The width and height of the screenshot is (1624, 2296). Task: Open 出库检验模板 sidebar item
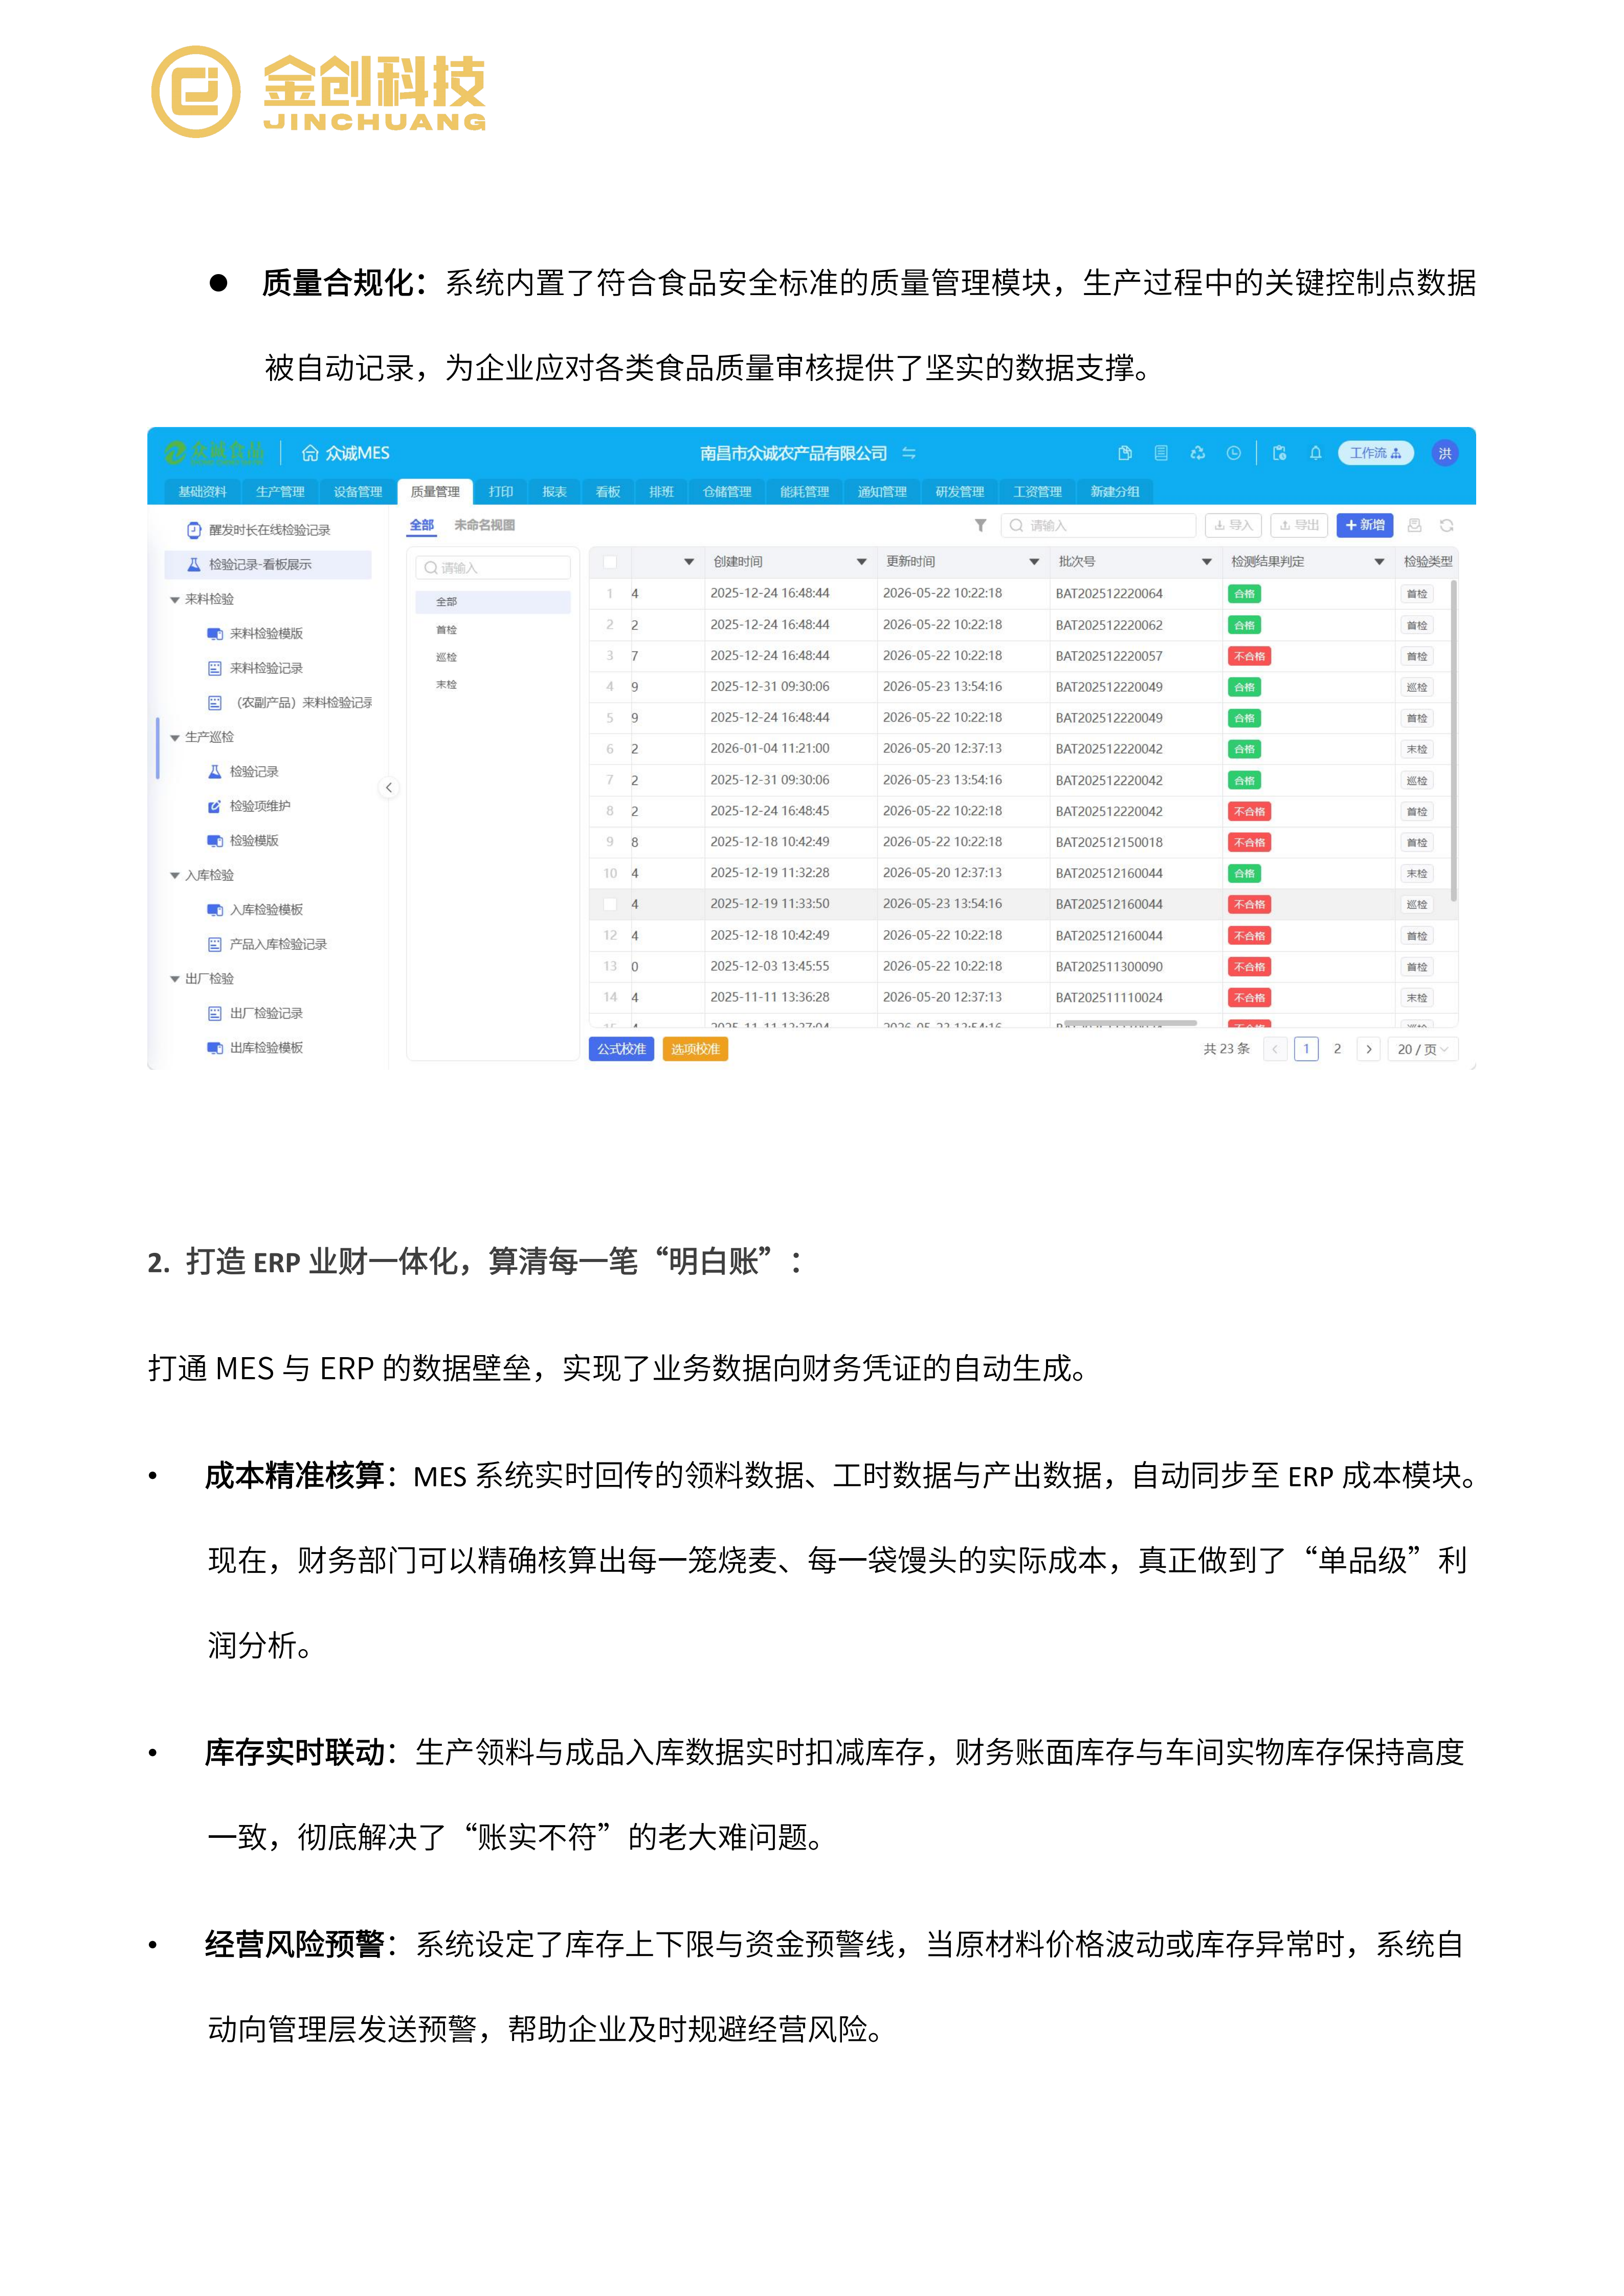[x=255, y=1048]
